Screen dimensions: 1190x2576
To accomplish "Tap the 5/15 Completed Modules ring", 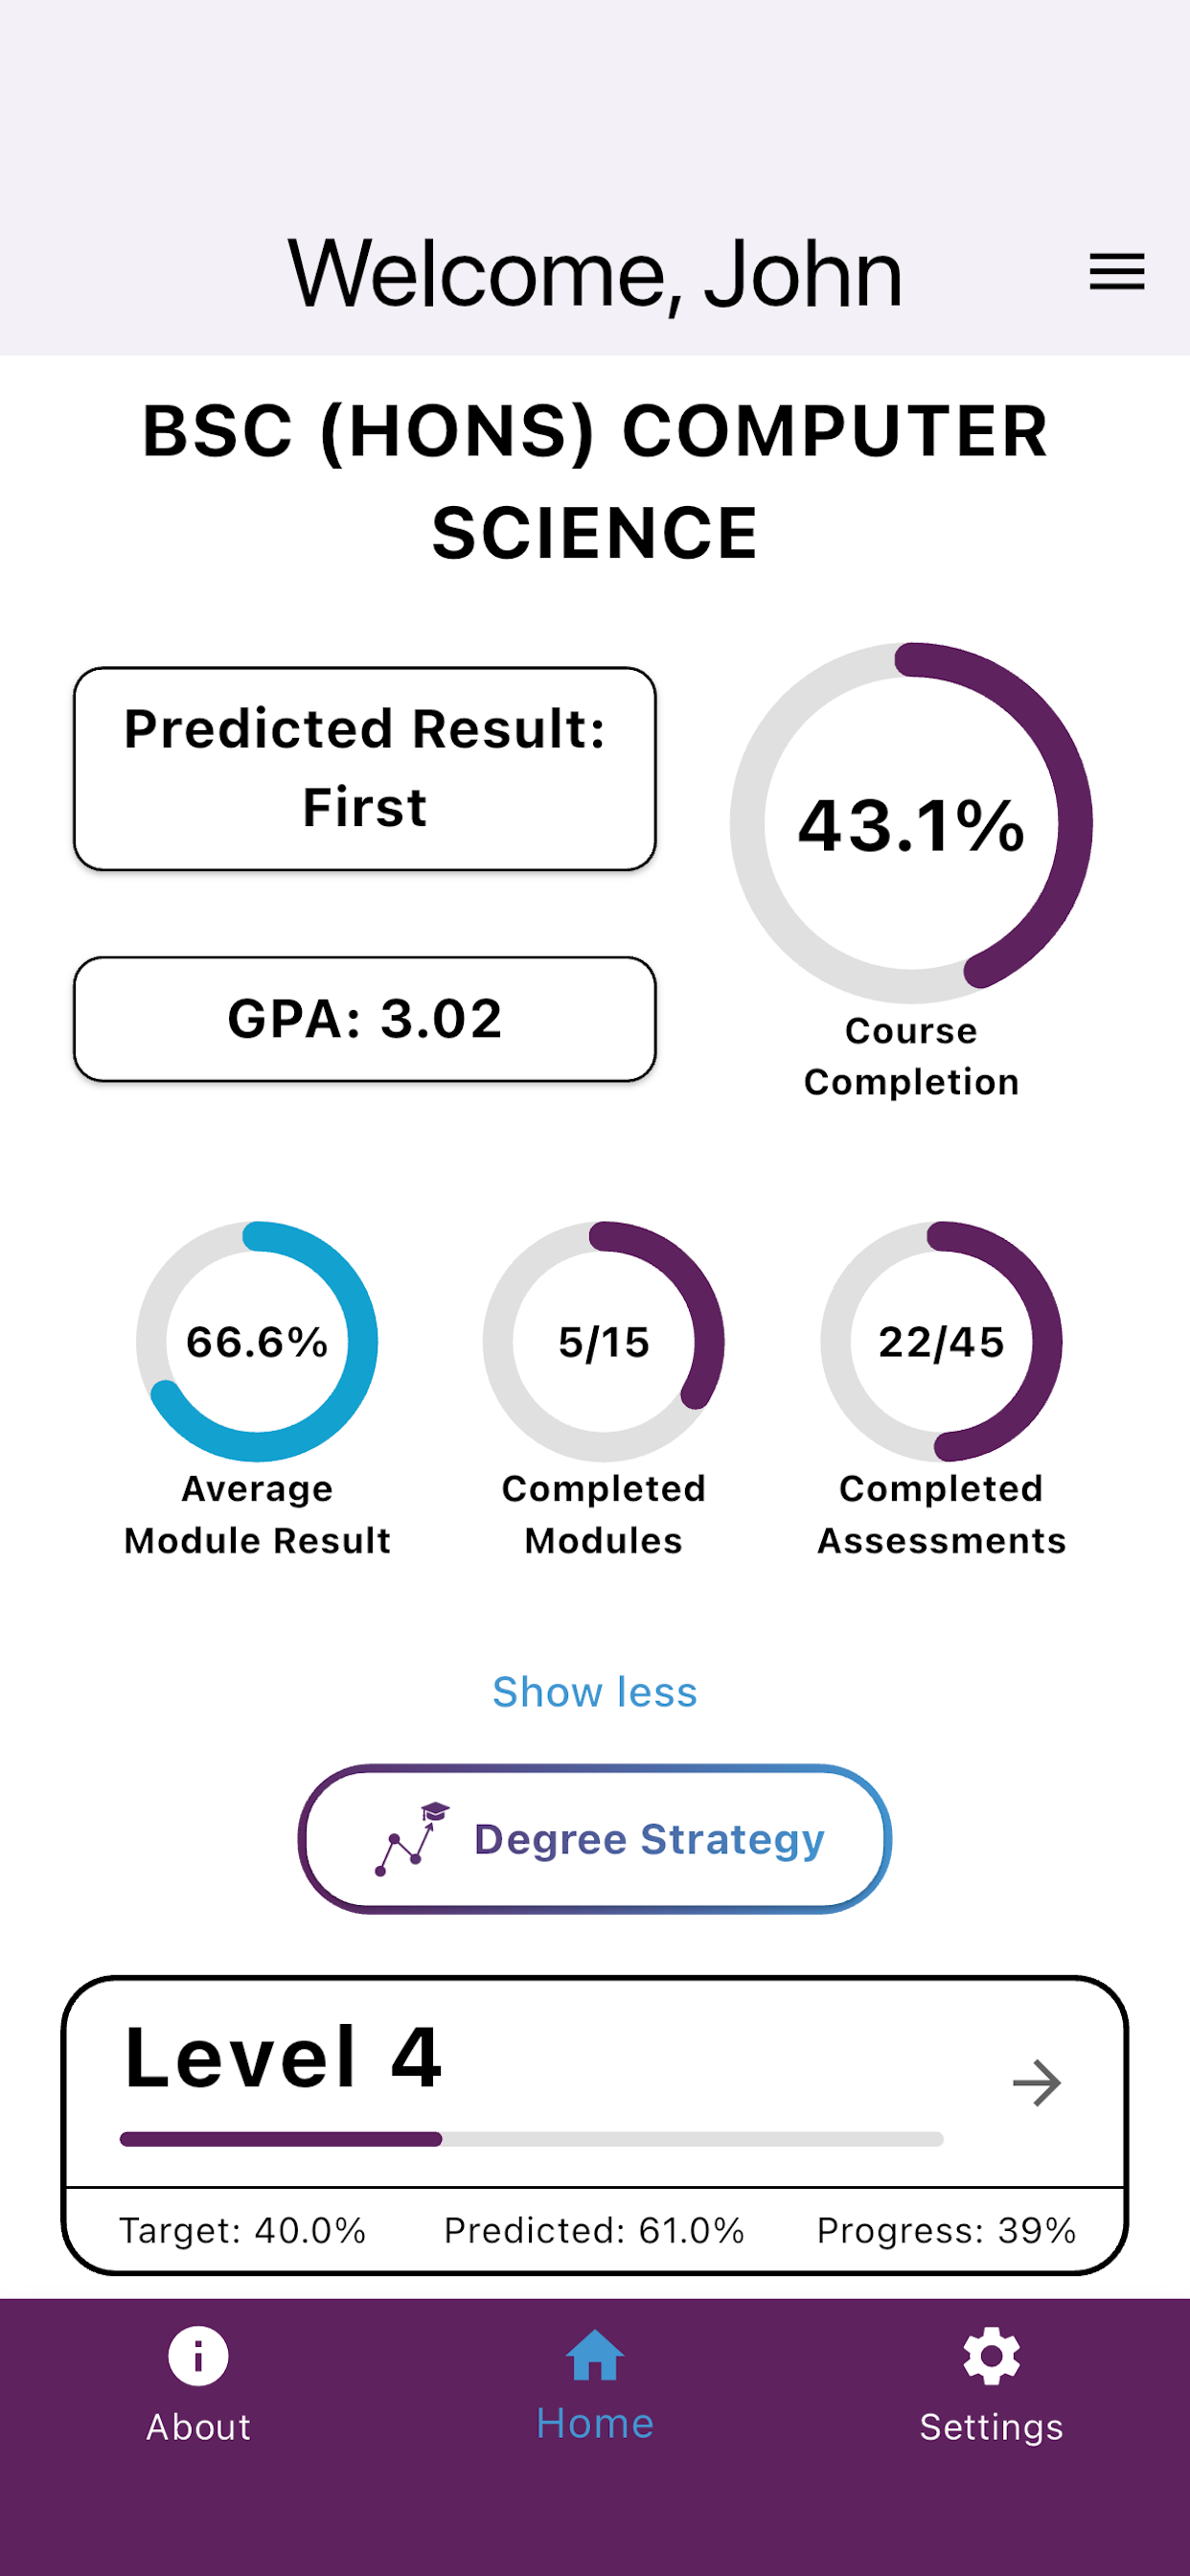I will (603, 1341).
